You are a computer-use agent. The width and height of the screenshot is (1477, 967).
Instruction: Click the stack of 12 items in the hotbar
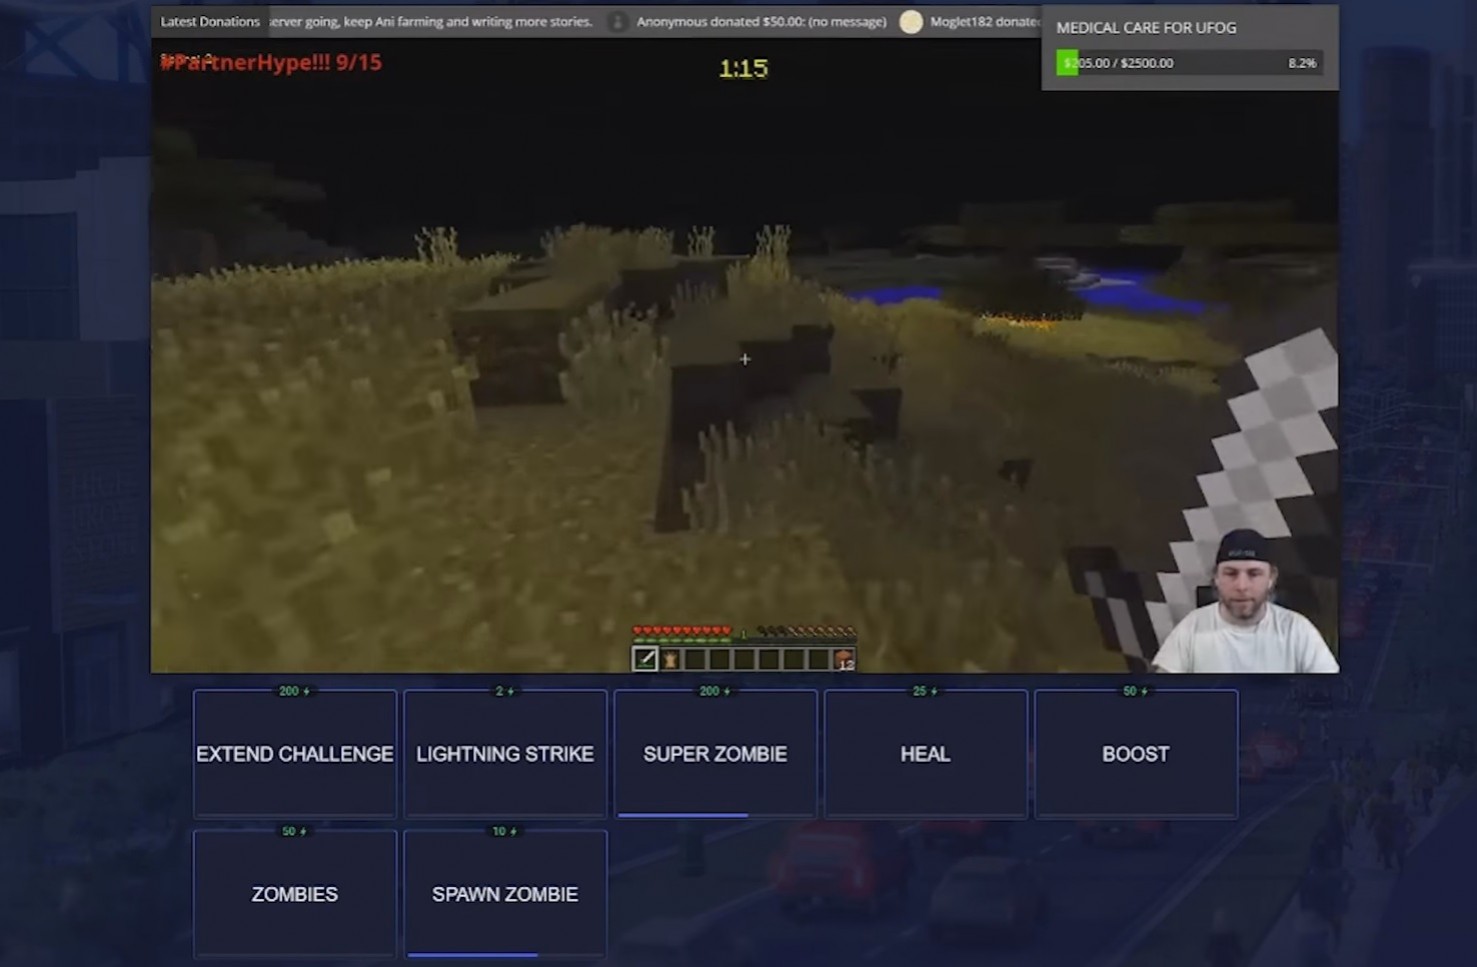843,659
